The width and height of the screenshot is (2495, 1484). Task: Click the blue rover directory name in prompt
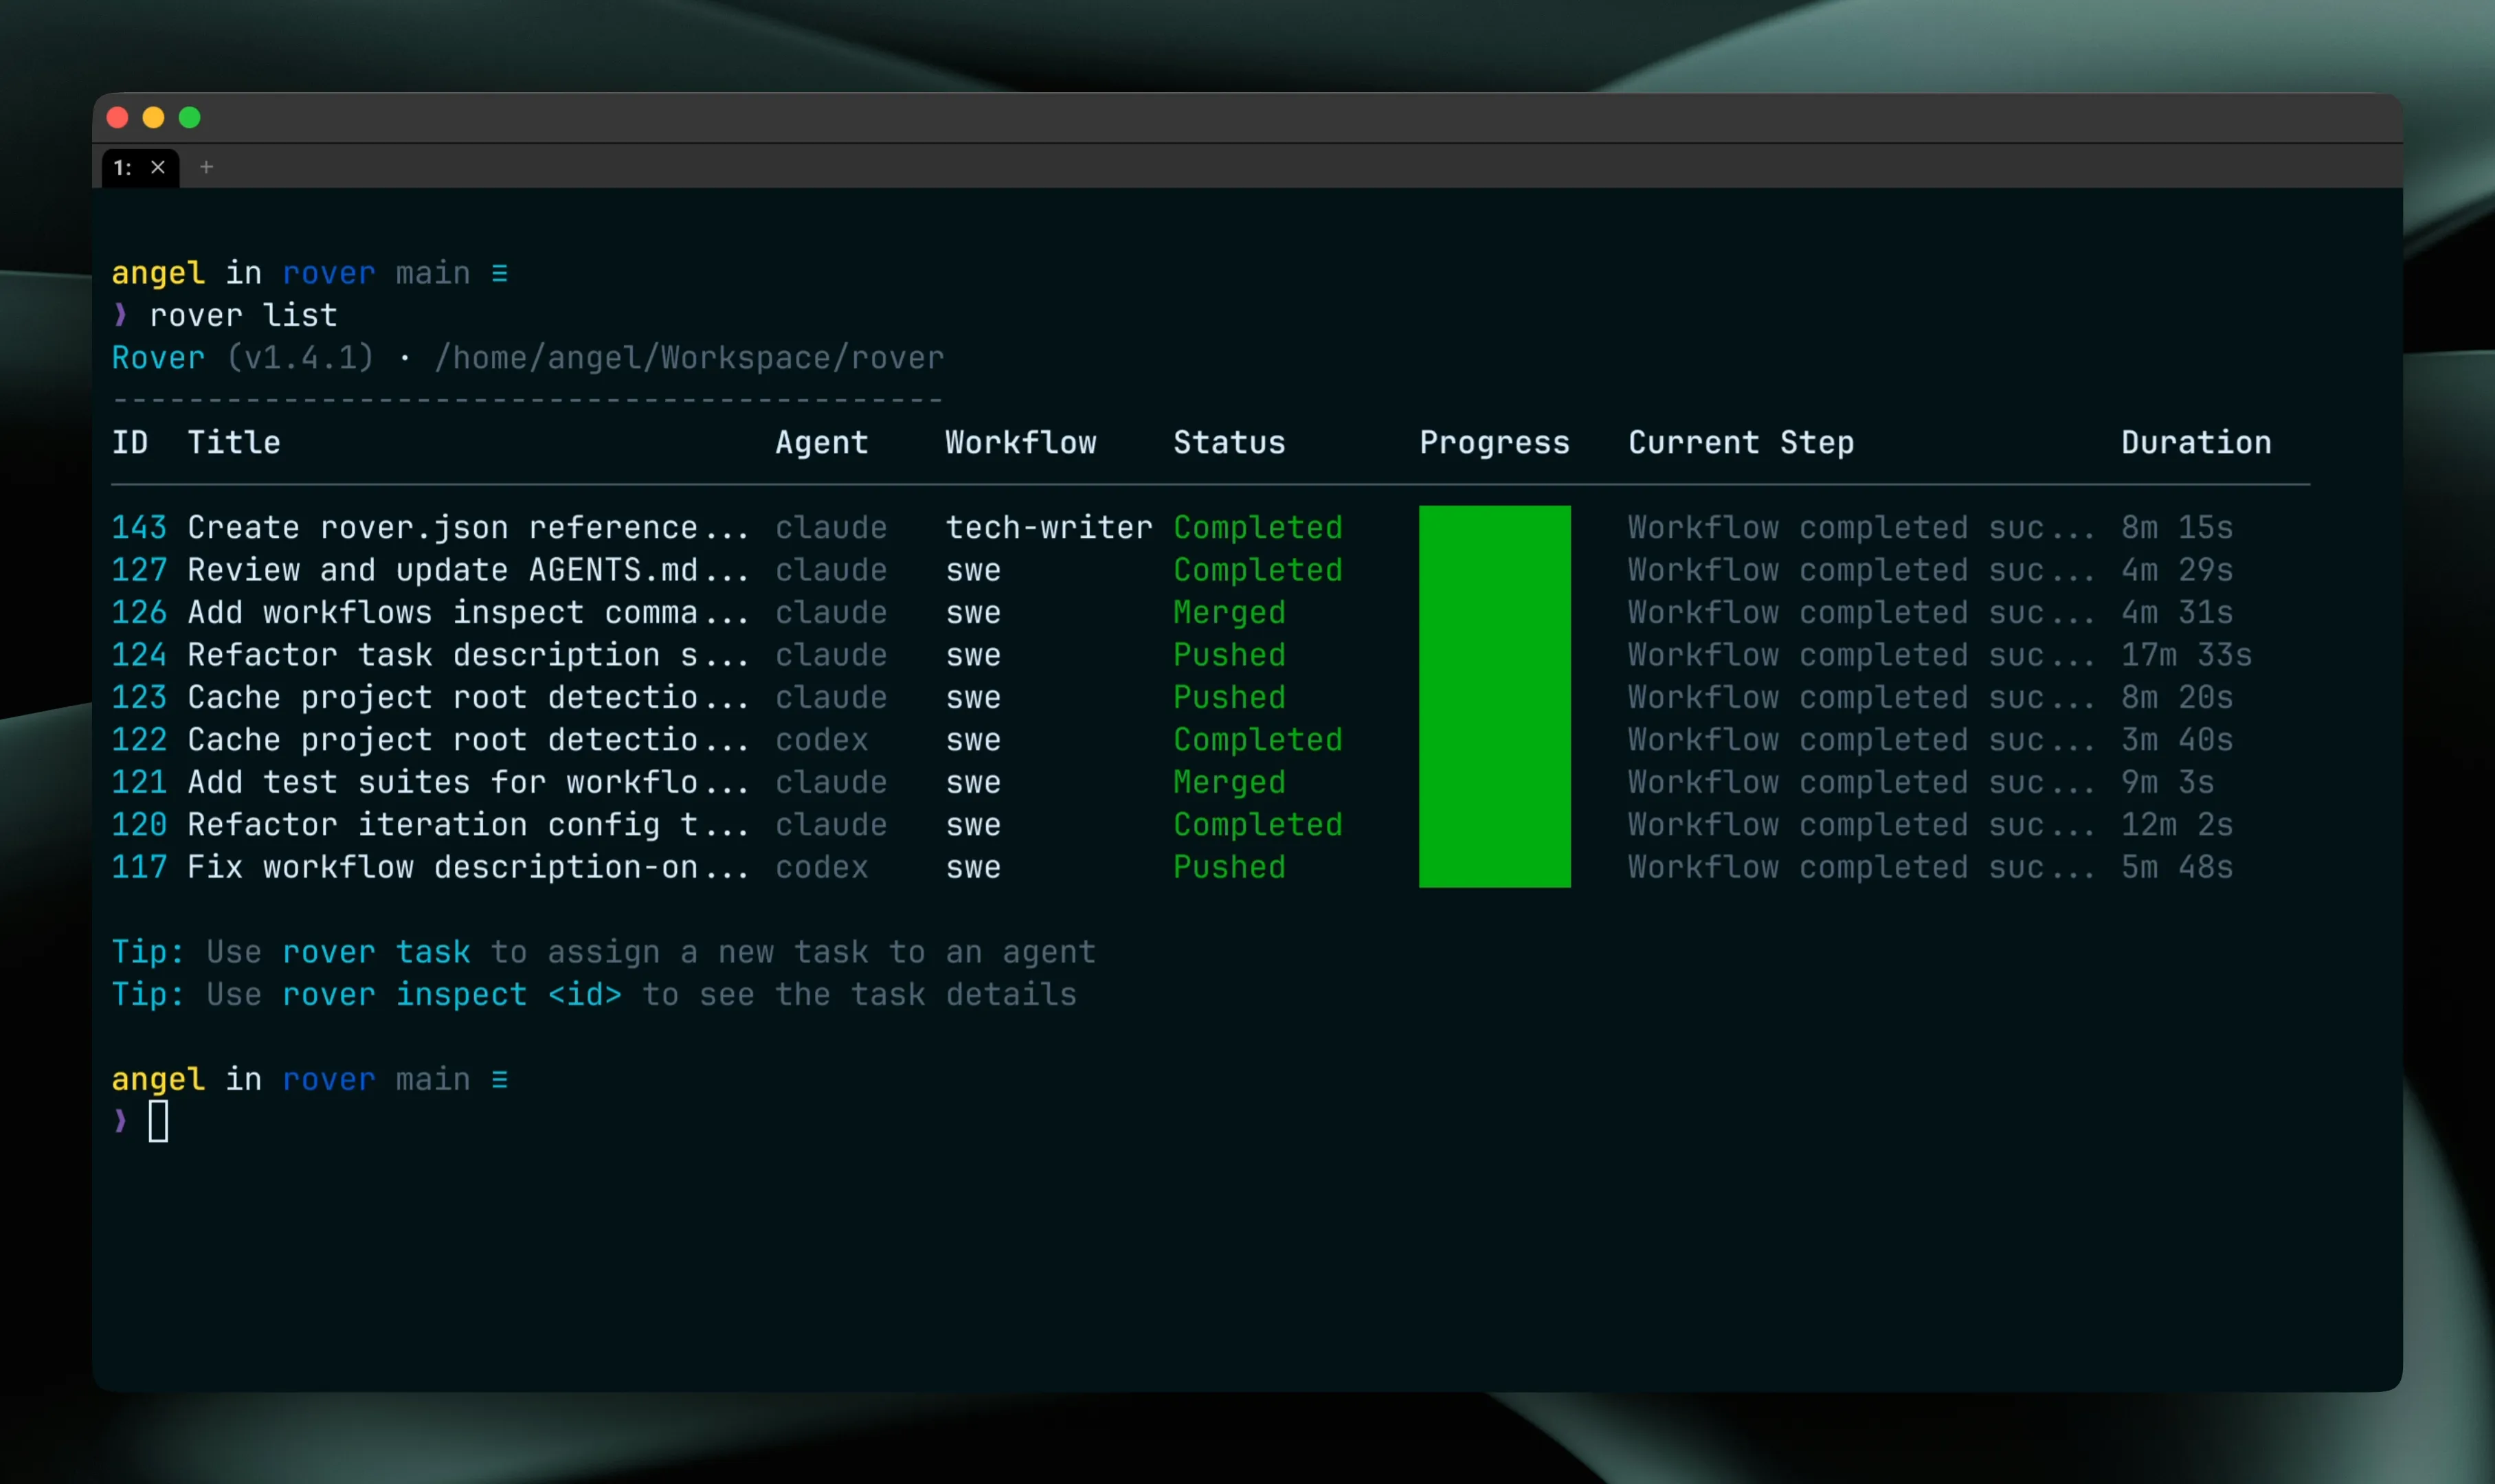click(x=329, y=272)
